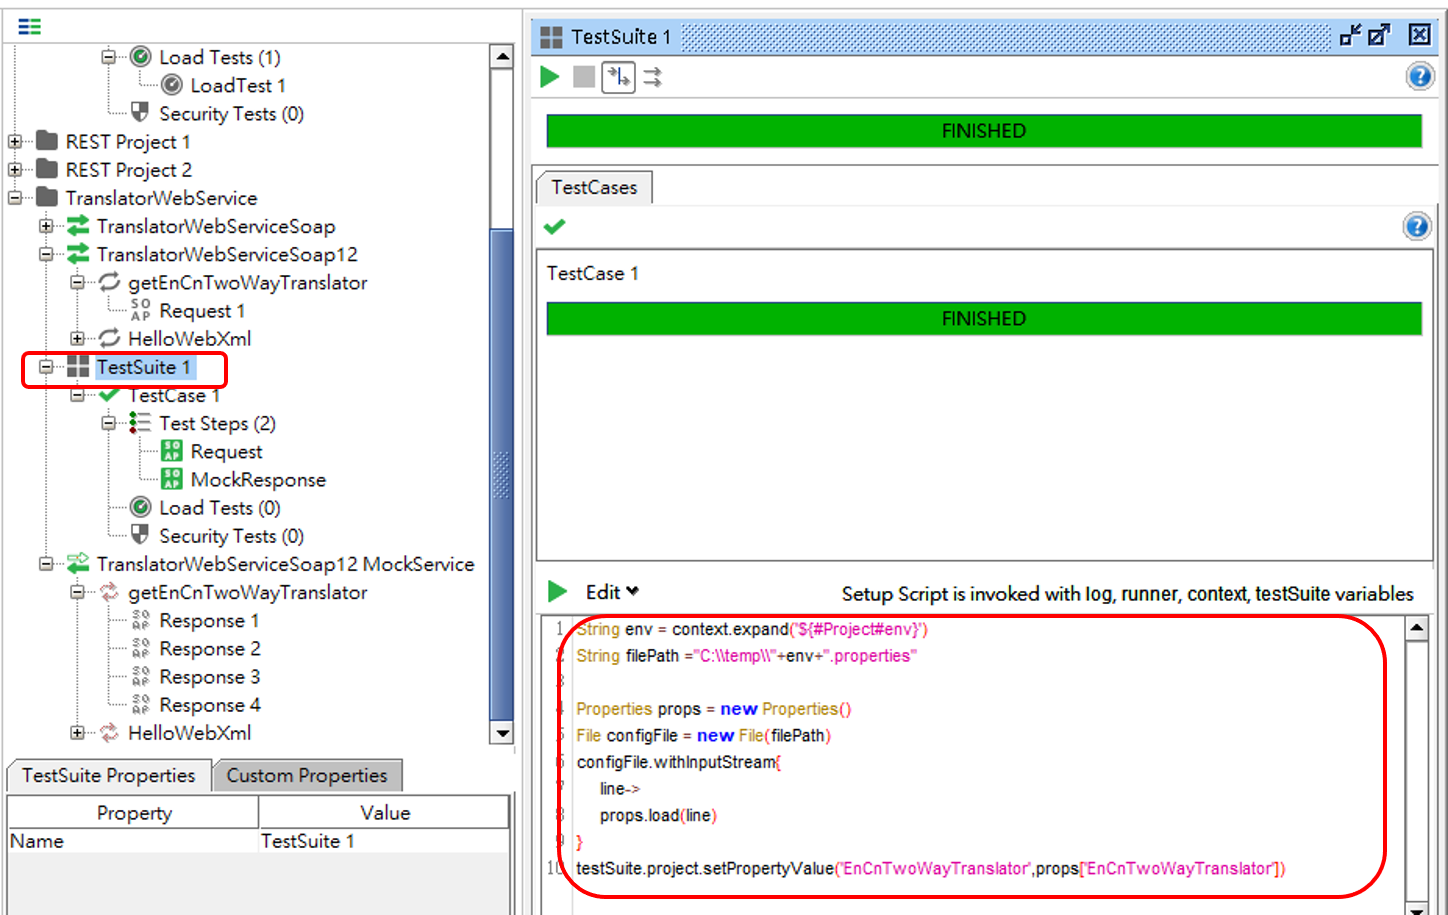This screenshot has width=1448, height=915.
Task: Run the Setup Script play button
Action: 557,592
